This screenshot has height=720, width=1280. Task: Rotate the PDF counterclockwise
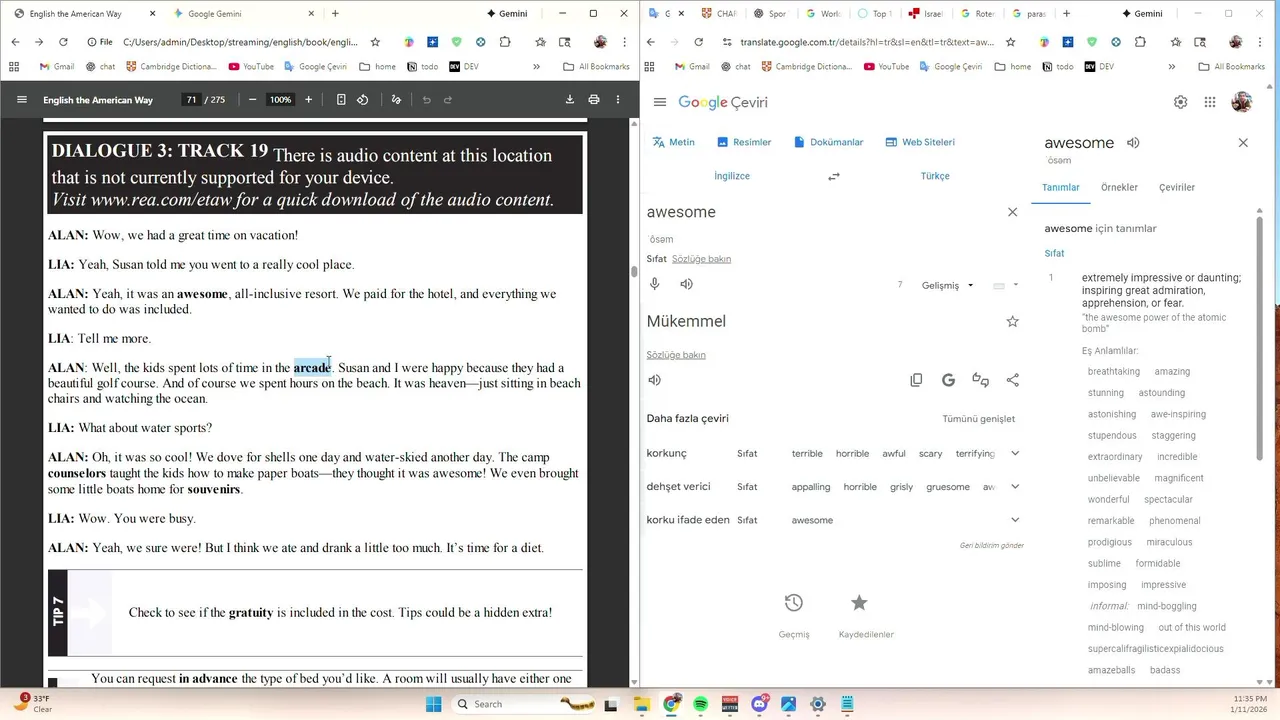tap(363, 100)
